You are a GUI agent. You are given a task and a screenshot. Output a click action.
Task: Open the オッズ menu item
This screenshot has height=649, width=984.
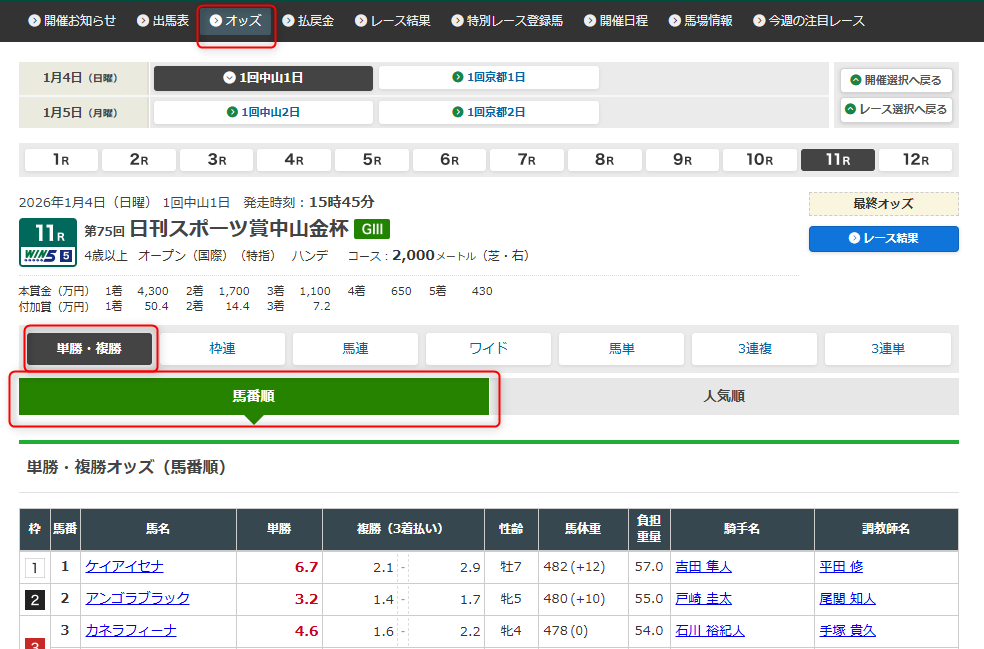click(x=236, y=21)
